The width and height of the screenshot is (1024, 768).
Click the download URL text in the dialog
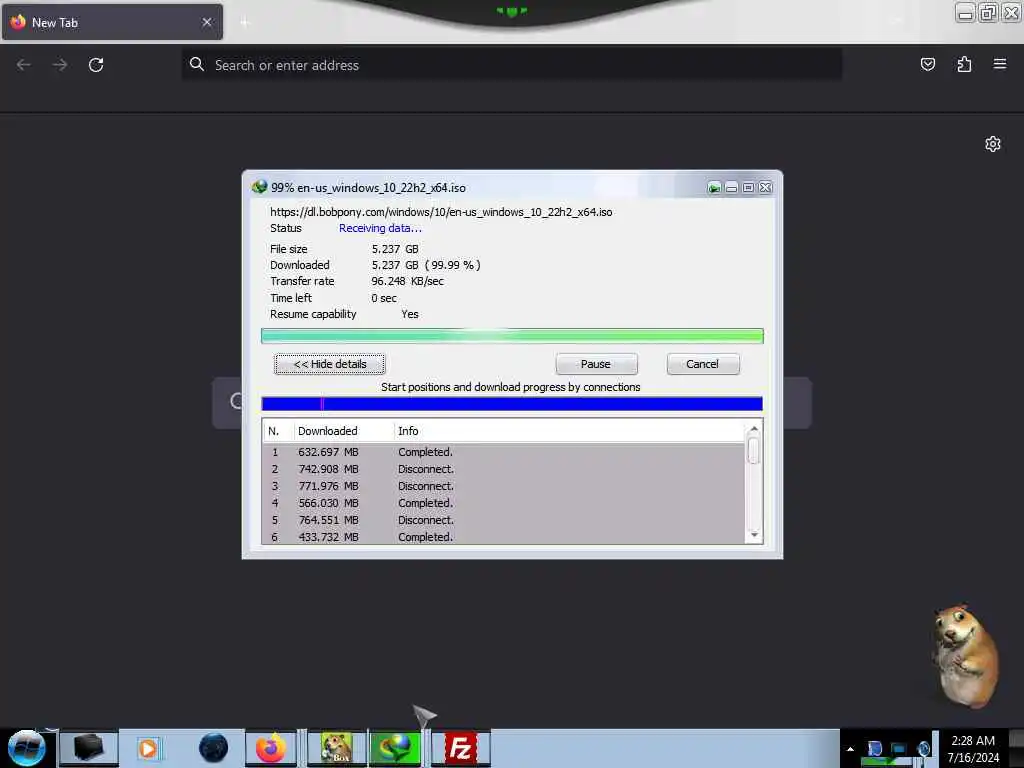pos(441,212)
